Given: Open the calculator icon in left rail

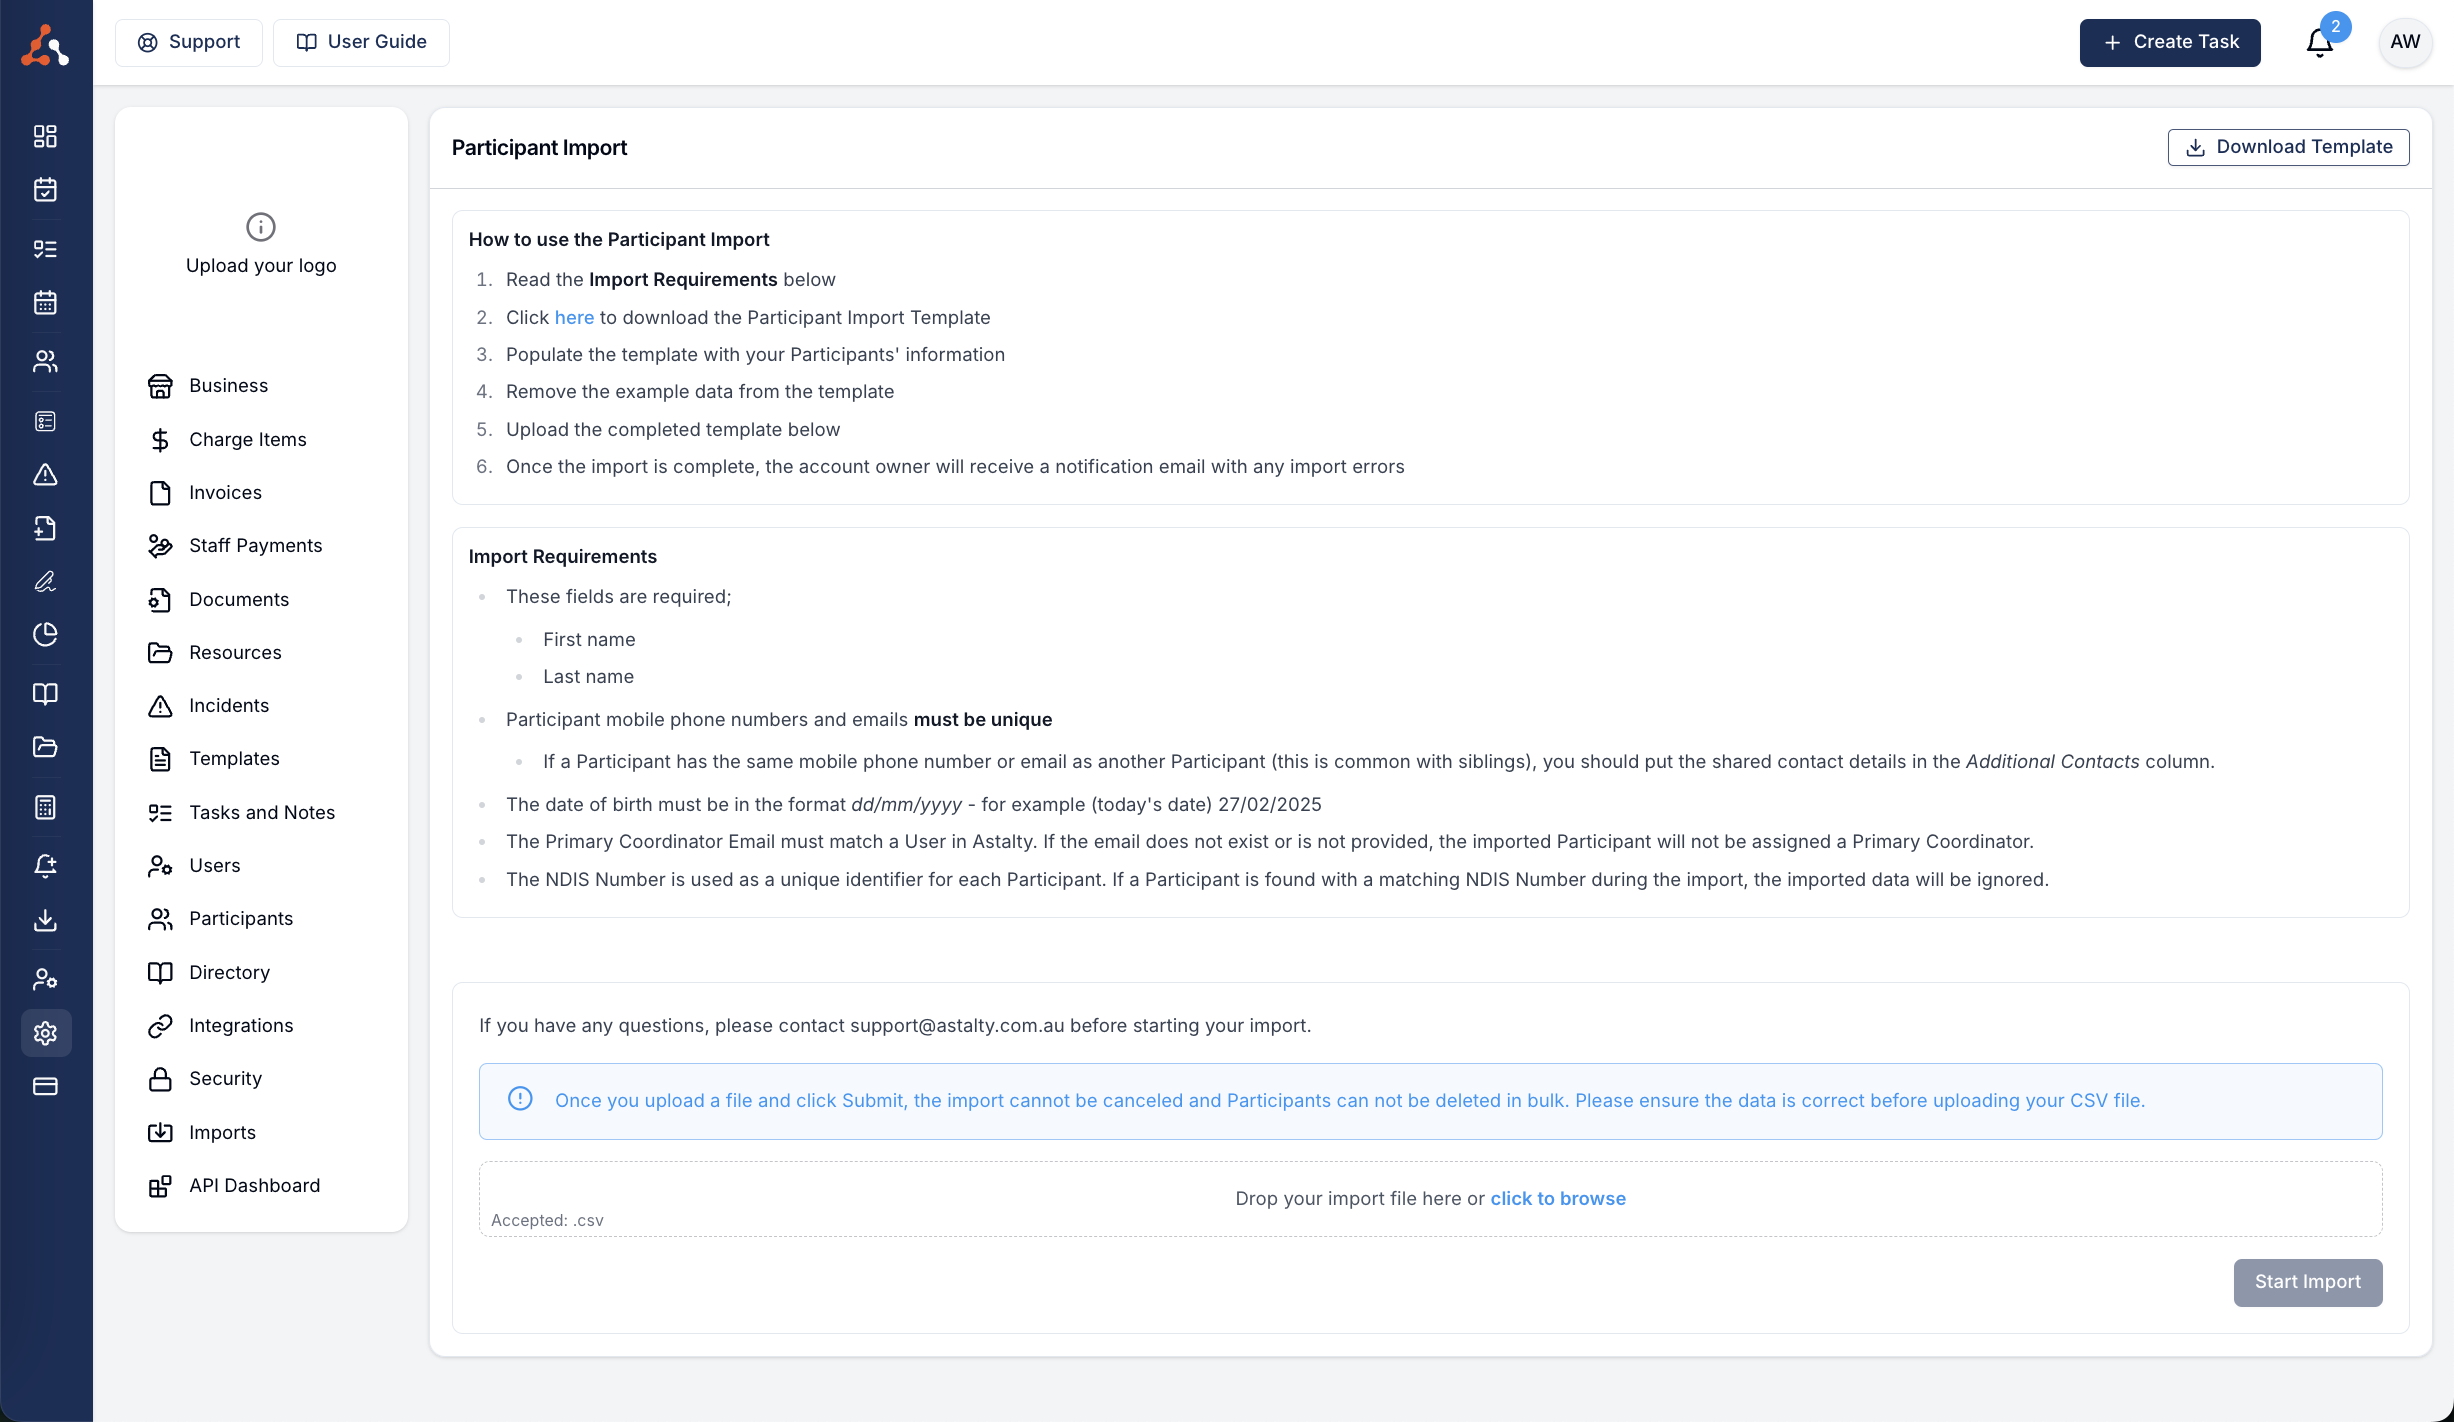Looking at the screenshot, I should (x=45, y=807).
